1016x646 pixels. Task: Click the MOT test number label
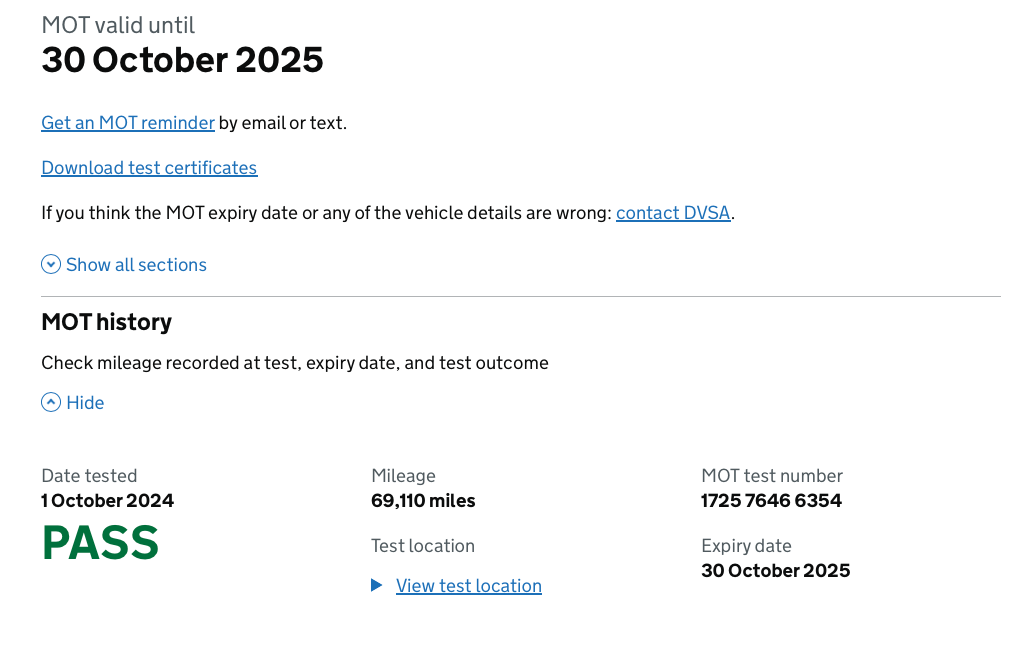tap(772, 476)
